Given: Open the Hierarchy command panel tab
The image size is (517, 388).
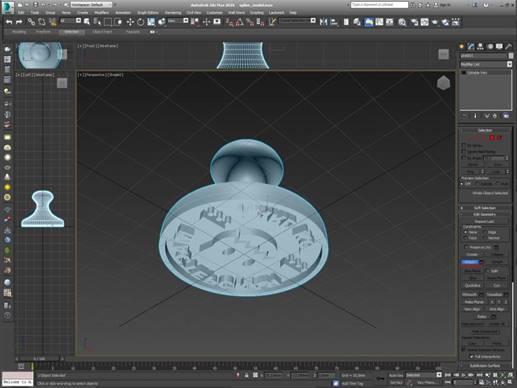Looking at the screenshot, I should (x=480, y=46).
